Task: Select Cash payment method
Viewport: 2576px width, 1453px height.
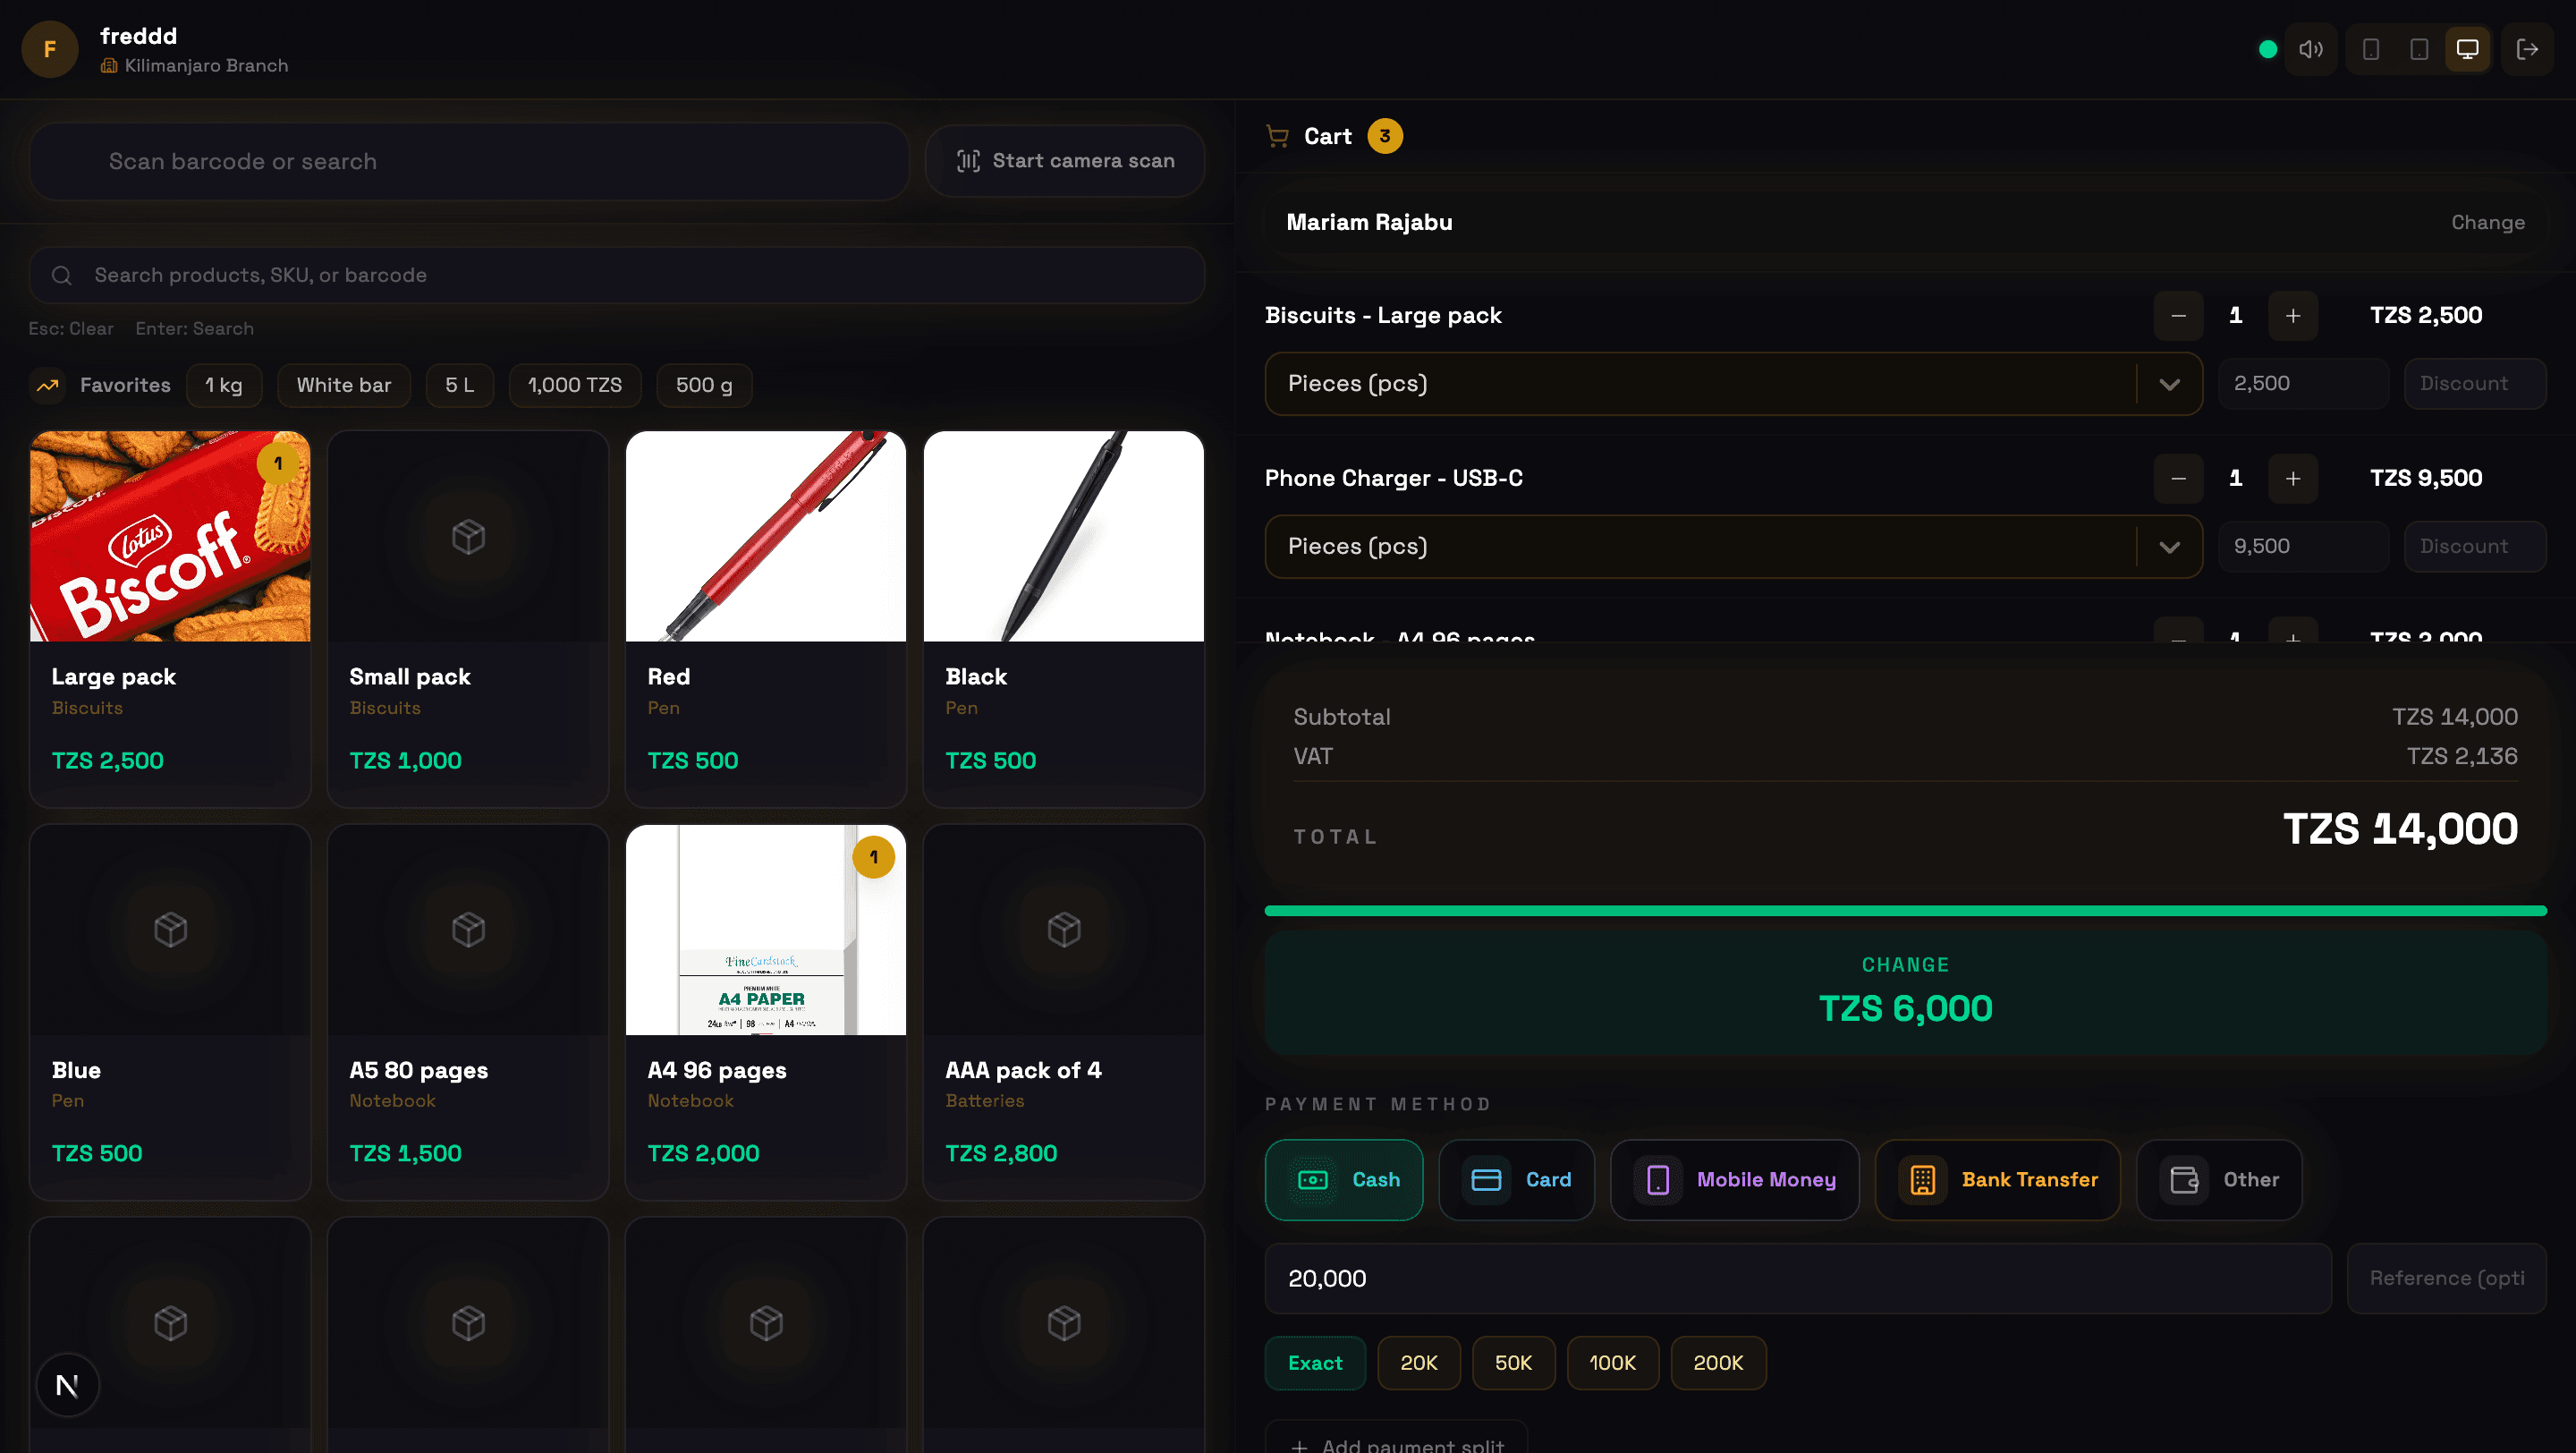Action: 1343,1180
